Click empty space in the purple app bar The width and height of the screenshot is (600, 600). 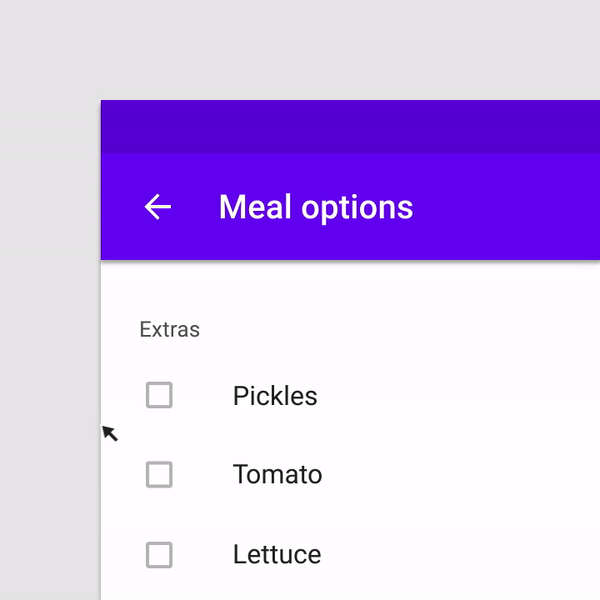(x=510, y=207)
